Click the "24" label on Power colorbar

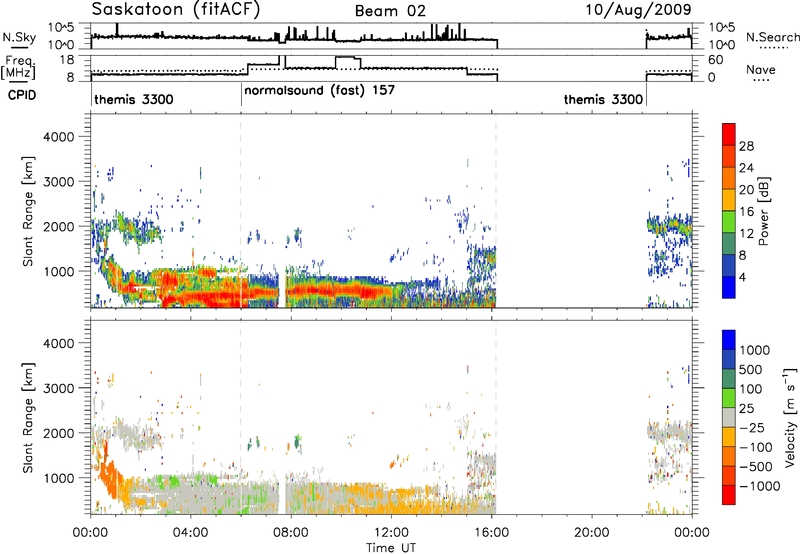[746, 168]
